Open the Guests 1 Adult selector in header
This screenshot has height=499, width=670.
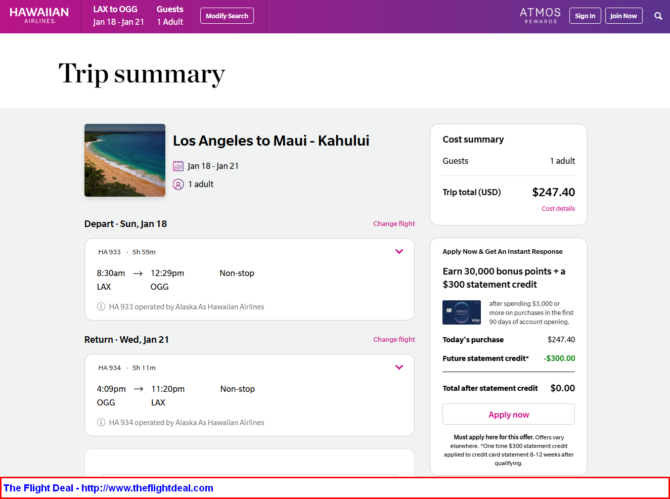coord(170,16)
